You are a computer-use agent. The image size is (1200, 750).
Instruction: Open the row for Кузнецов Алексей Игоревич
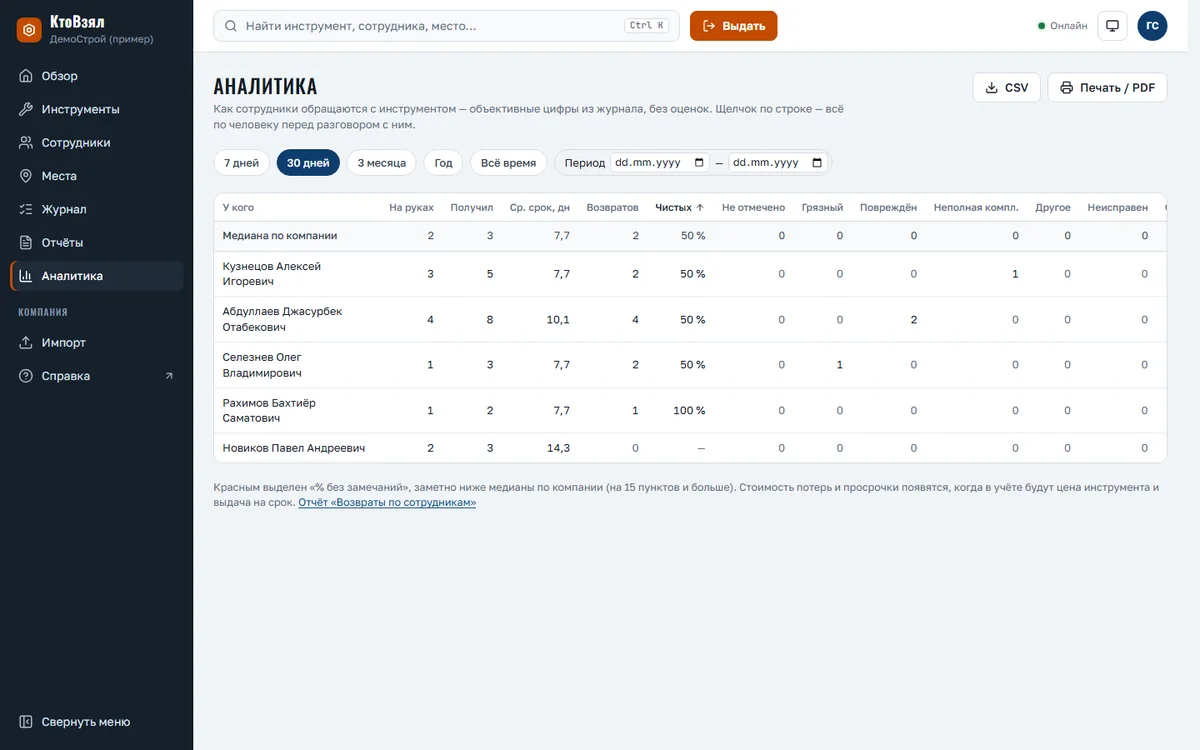[x=690, y=274]
